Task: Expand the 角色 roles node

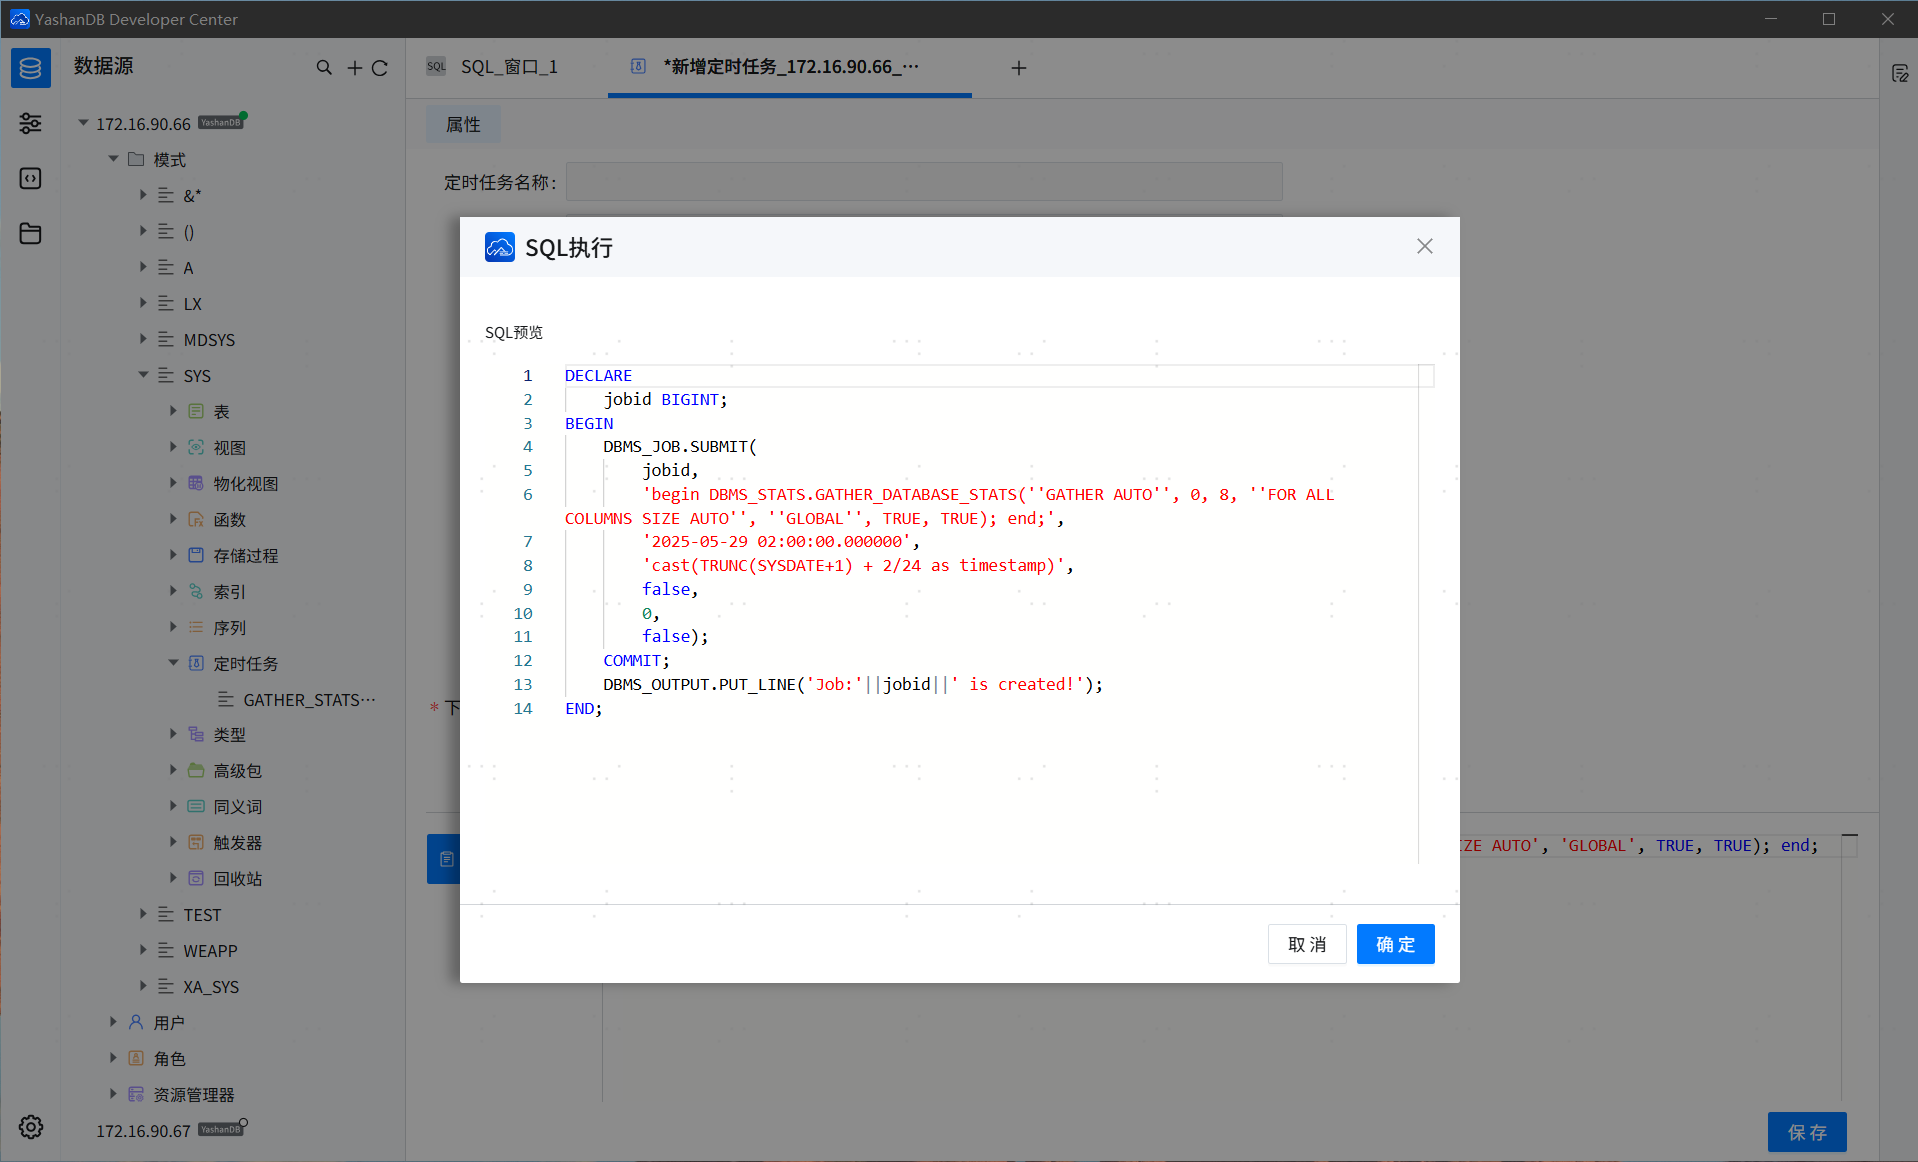Action: [x=113, y=1058]
